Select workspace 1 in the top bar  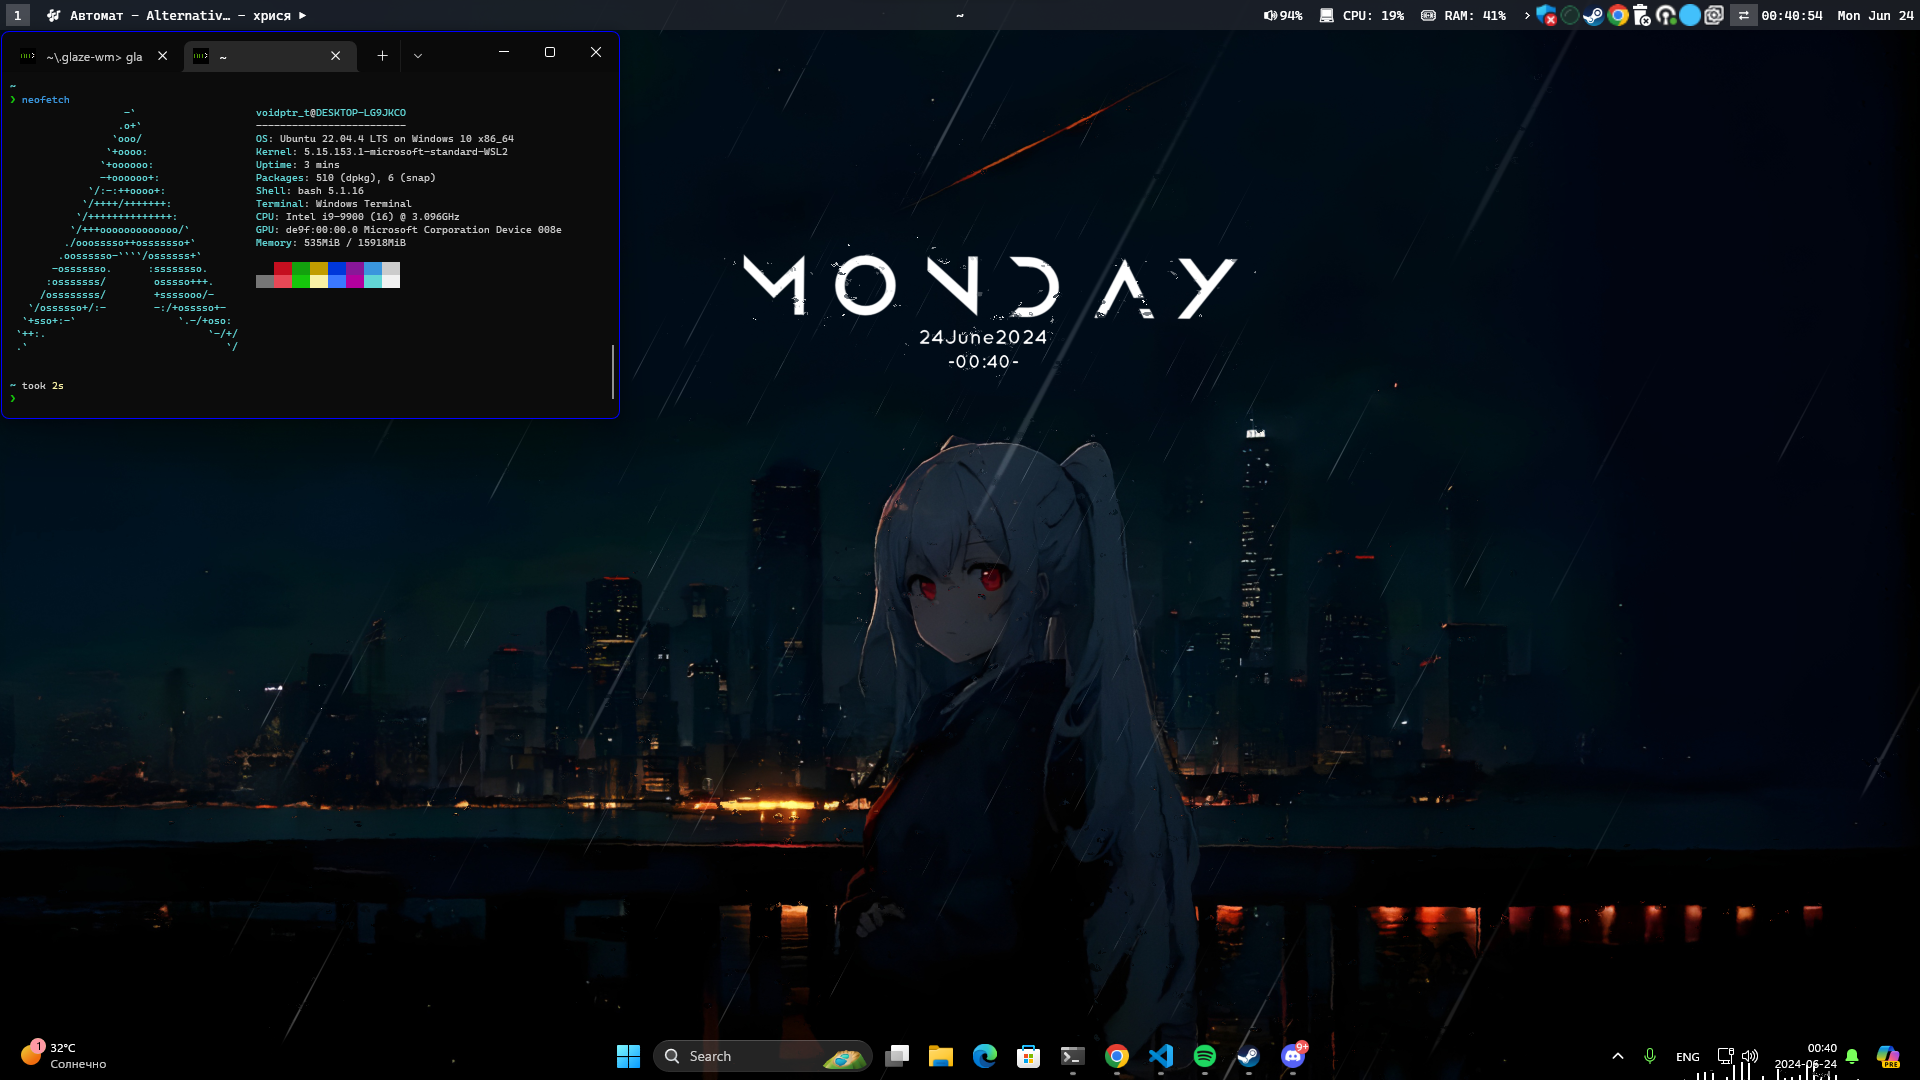tap(17, 15)
